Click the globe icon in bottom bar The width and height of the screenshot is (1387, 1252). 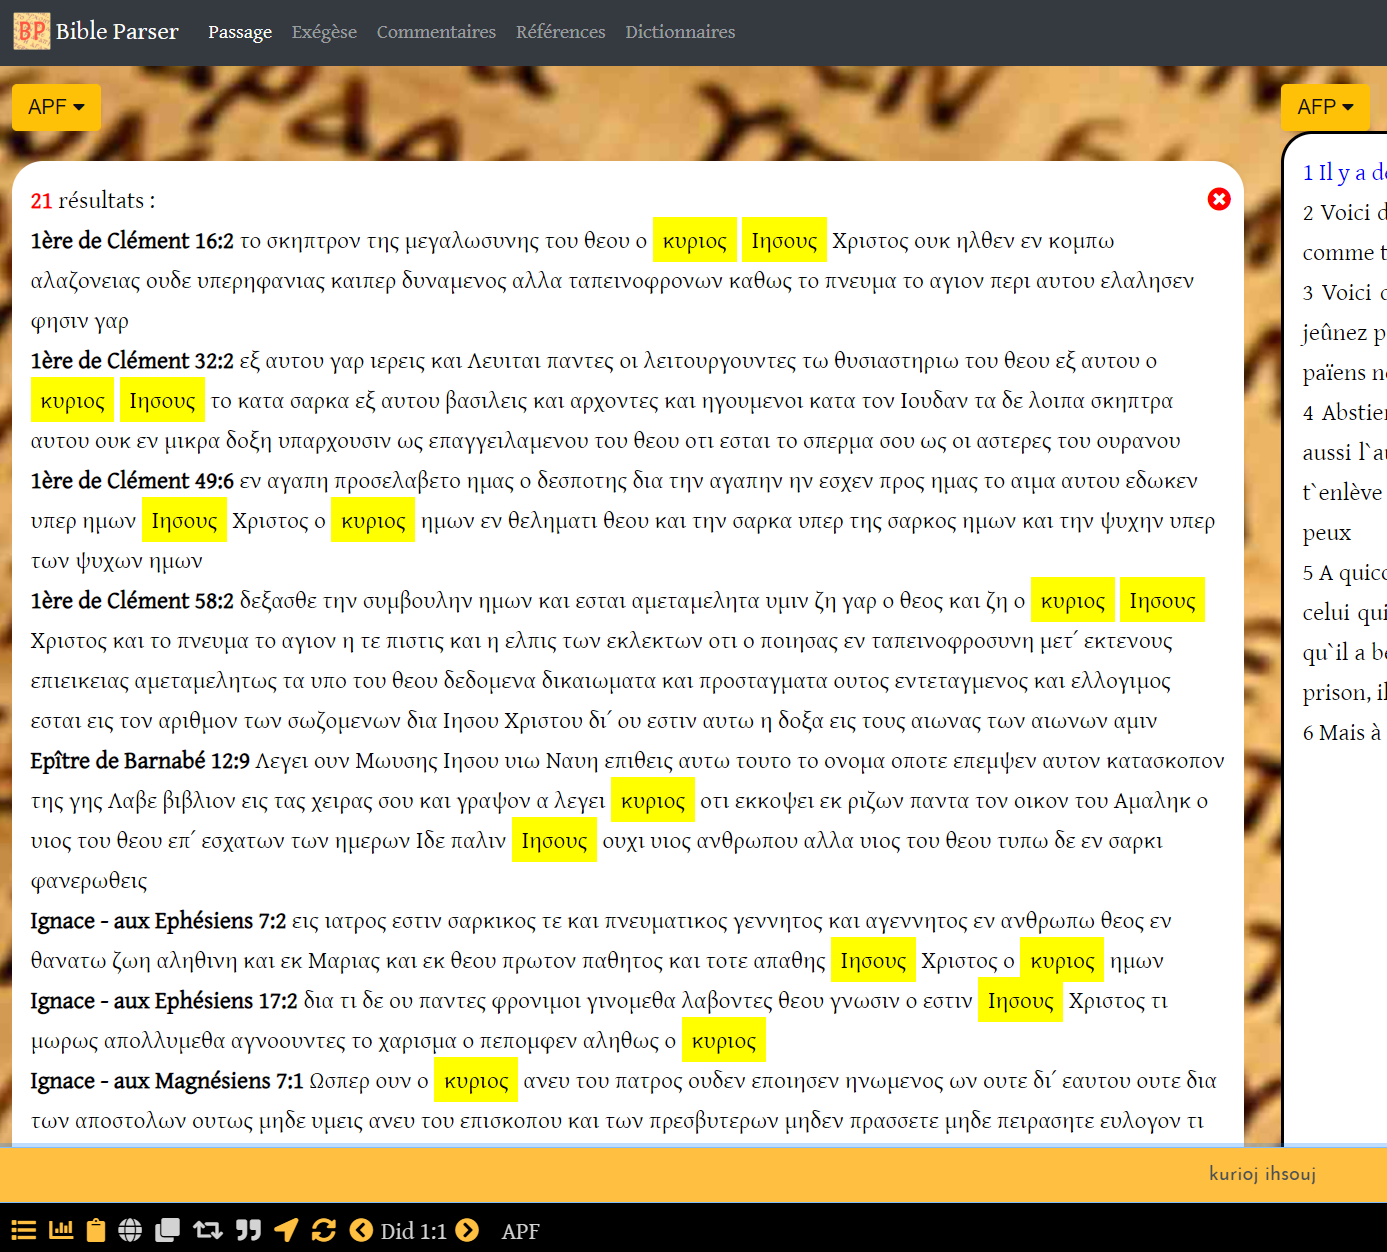coord(130,1231)
